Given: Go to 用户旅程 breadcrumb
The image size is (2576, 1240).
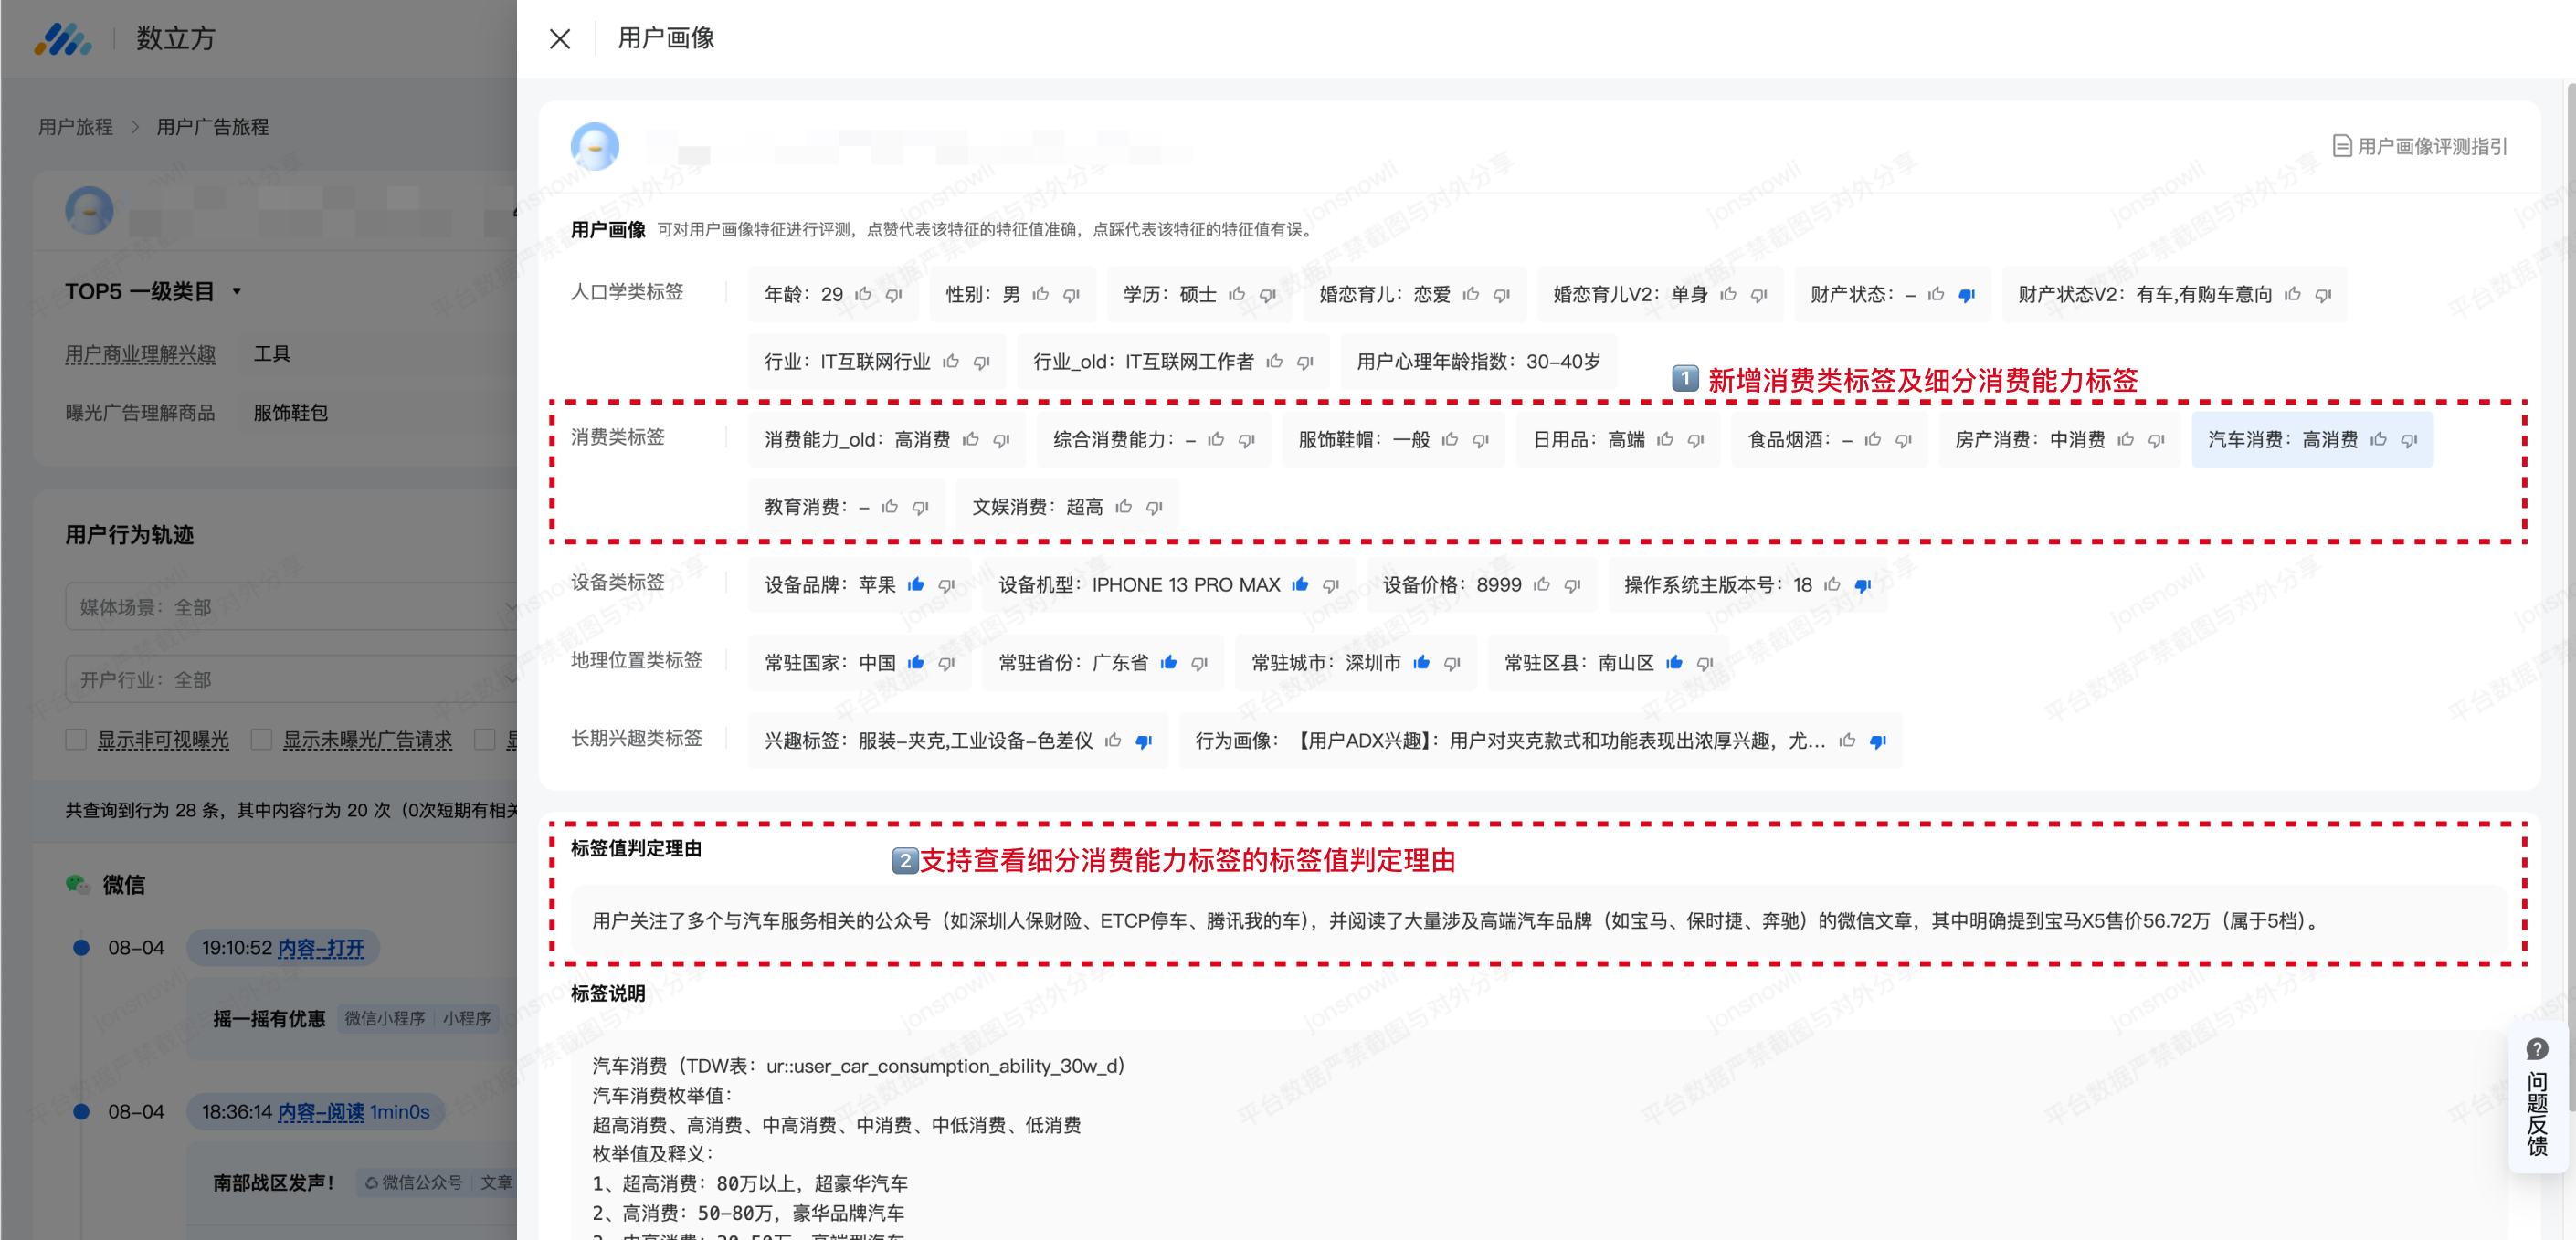Looking at the screenshot, I should [x=75, y=127].
